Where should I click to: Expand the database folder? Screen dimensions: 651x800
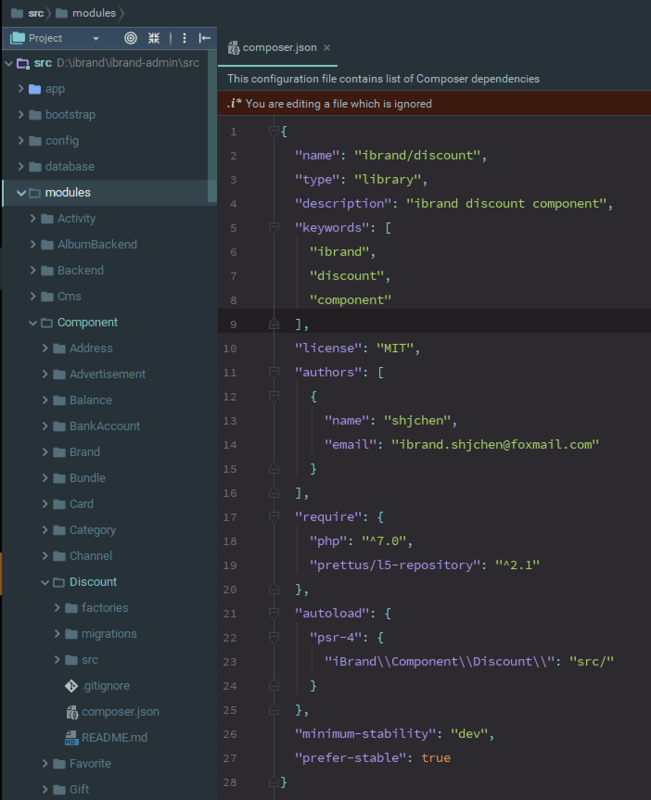(21, 166)
